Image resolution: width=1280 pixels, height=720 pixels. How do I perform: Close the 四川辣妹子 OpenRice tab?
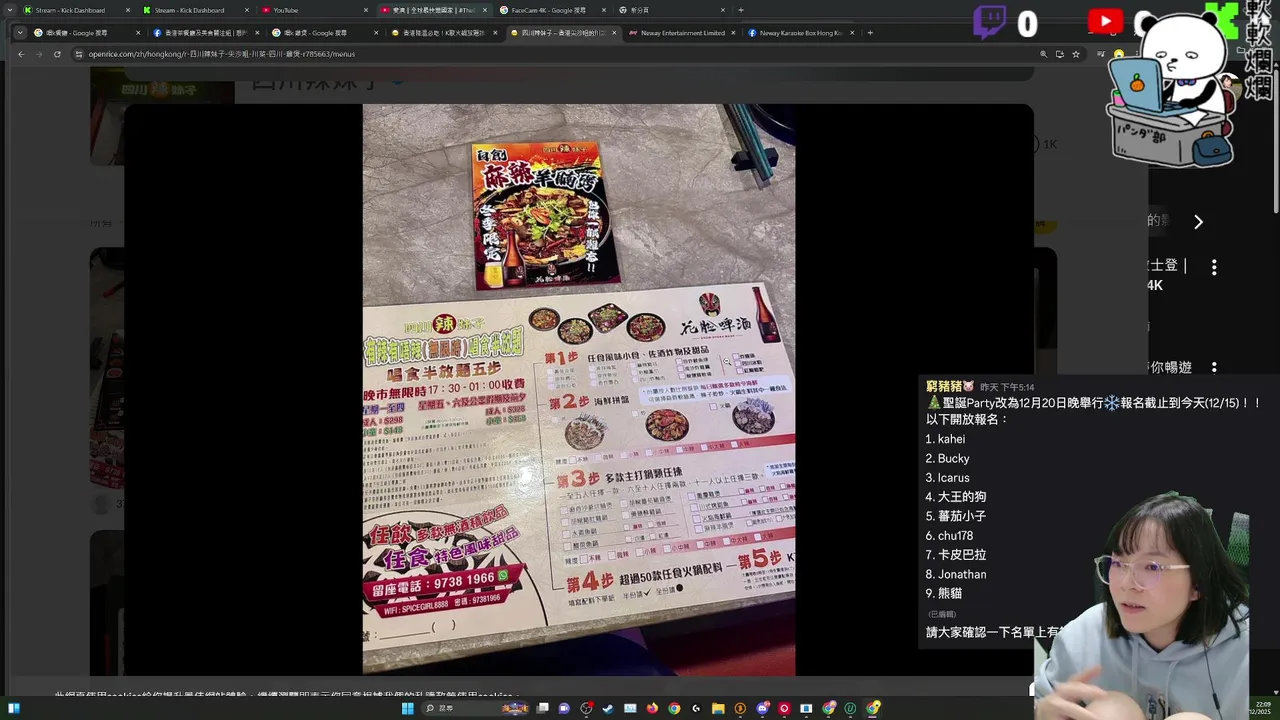tap(615, 32)
